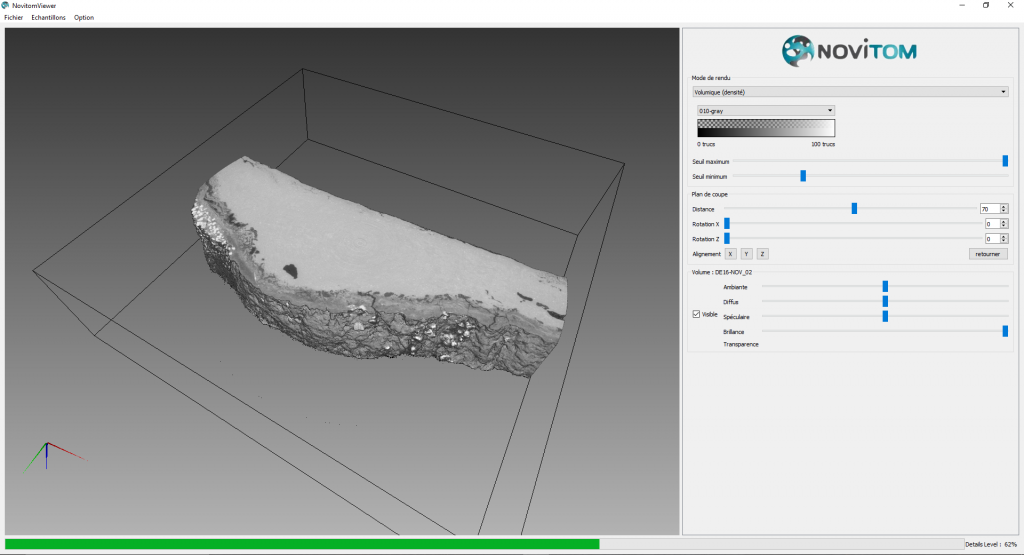Expand the 010-gray colormap dropdown
This screenshot has width=1024, height=555.
coord(766,110)
